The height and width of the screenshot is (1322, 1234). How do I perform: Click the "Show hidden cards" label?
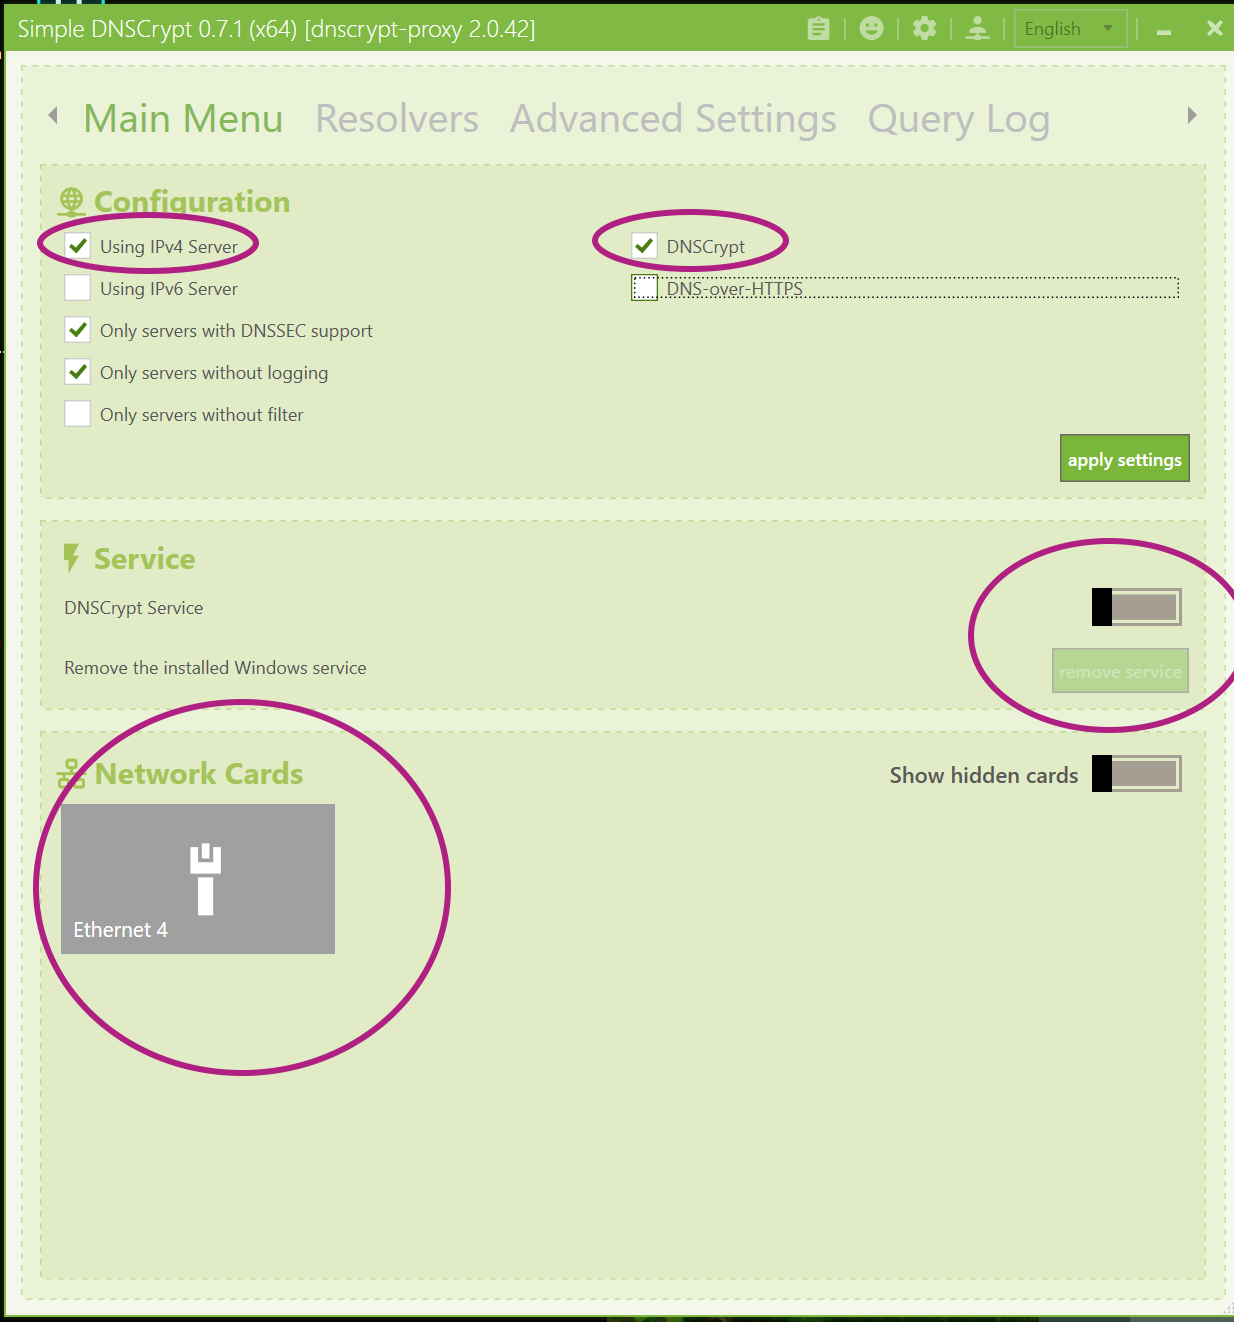984,776
